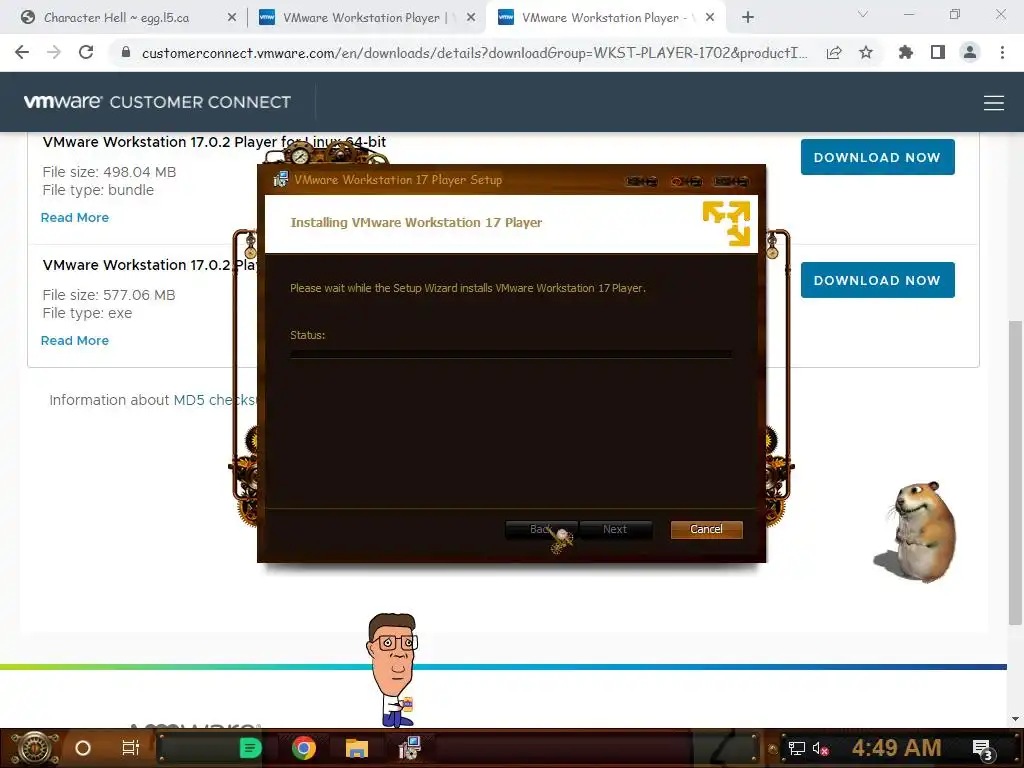The height and width of the screenshot is (768, 1024).
Task: Read More under exe file
Action: click(74, 340)
